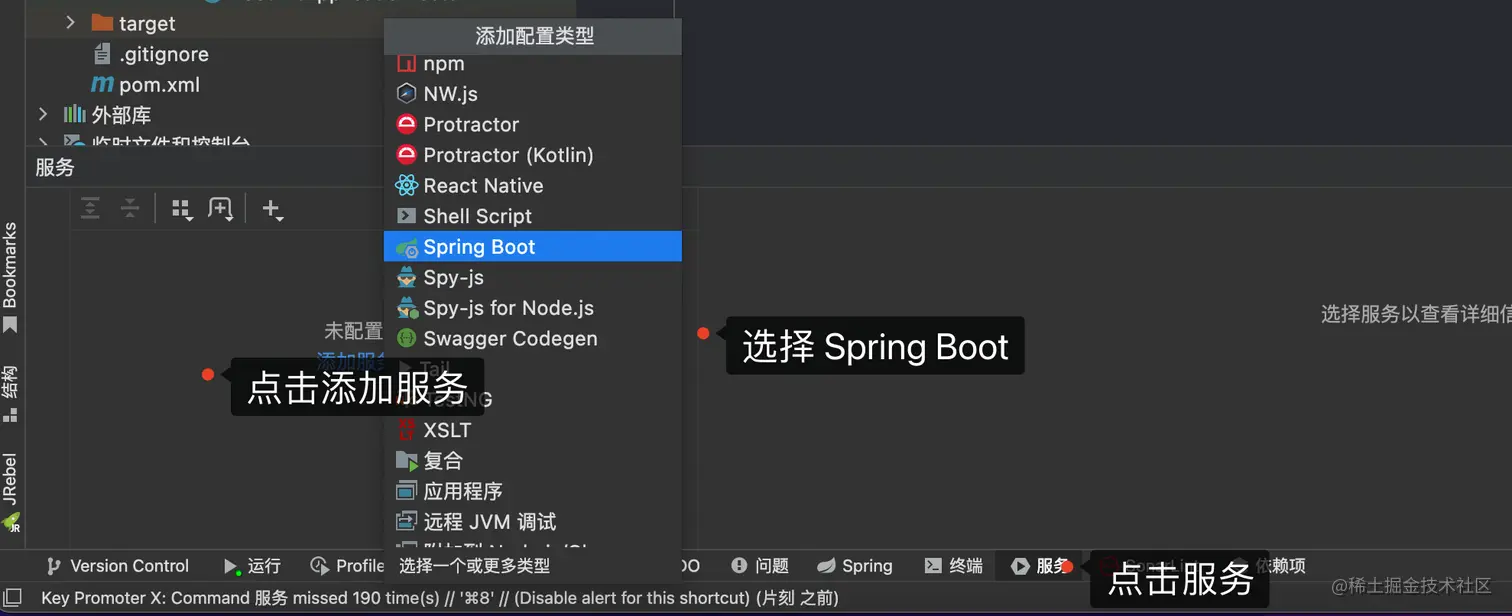The height and width of the screenshot is (616, 1512).
Task: Click Key Promoter X status message
Action: (x=439, y=598)
